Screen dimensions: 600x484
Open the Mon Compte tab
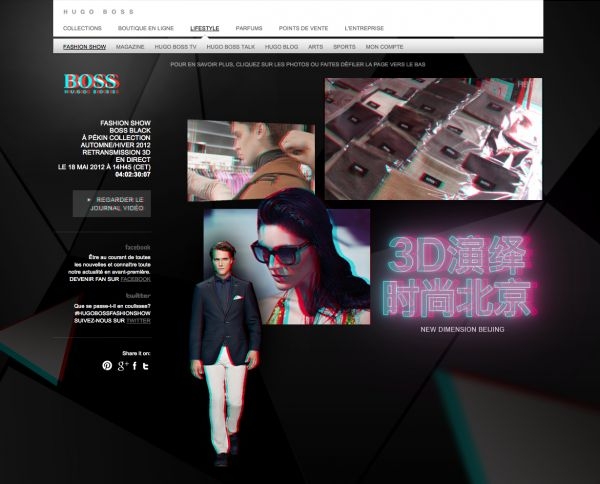(x=384, y=46)
